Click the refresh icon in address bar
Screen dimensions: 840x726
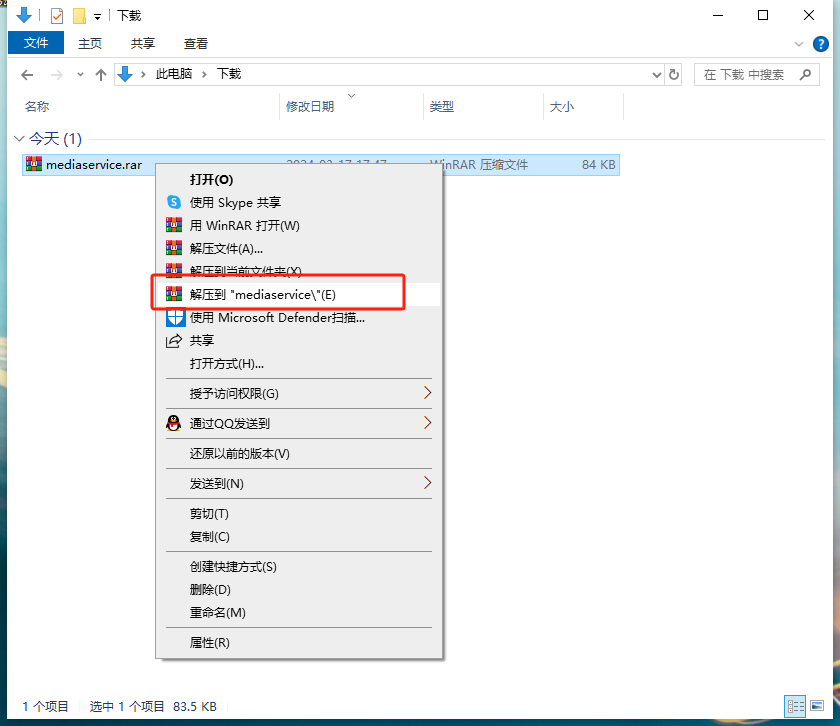pyautogui.click(x=674, y=74)
